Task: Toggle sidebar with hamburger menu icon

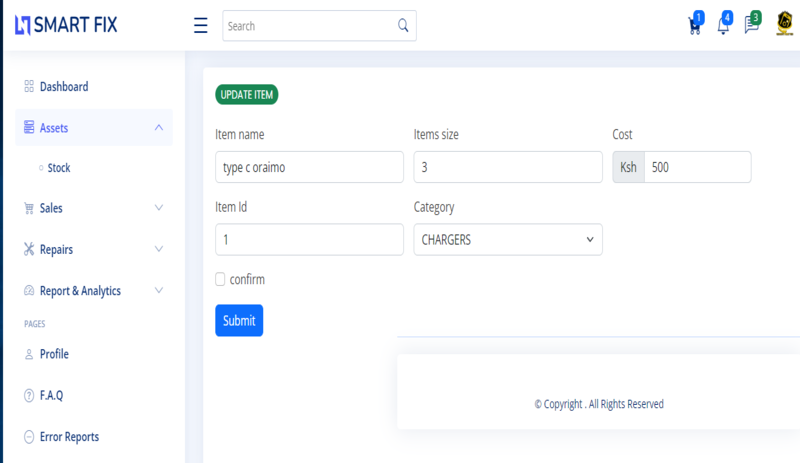Action: tap(200, 26)
